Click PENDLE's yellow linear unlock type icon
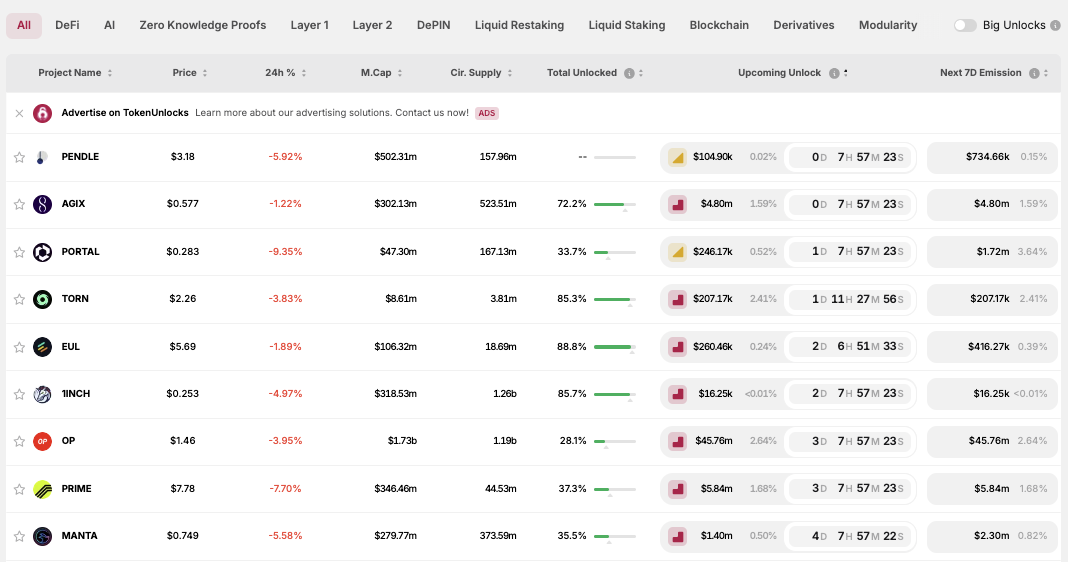Image resolution: width=1068 pixels, height=562 pixels. pos(677,157)
